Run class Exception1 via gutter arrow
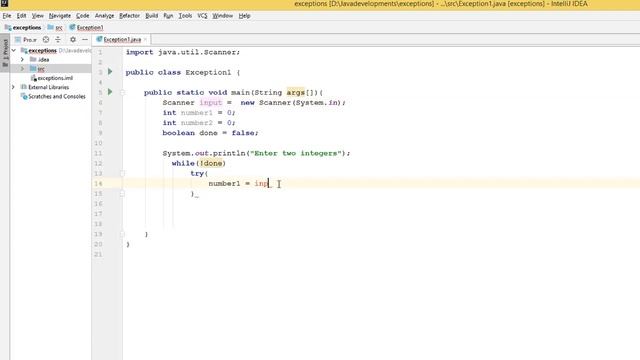Viewport: 640px width, 360px height. pyautogui.click(x=110, y=72)
